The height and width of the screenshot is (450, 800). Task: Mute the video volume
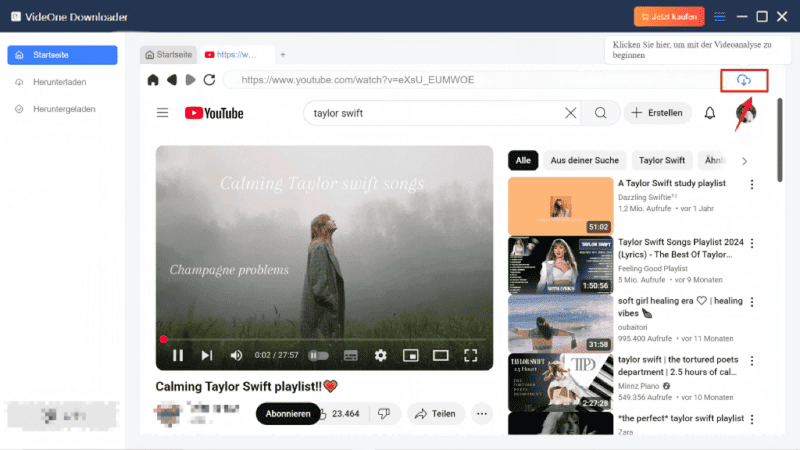[x=236, y=355]
